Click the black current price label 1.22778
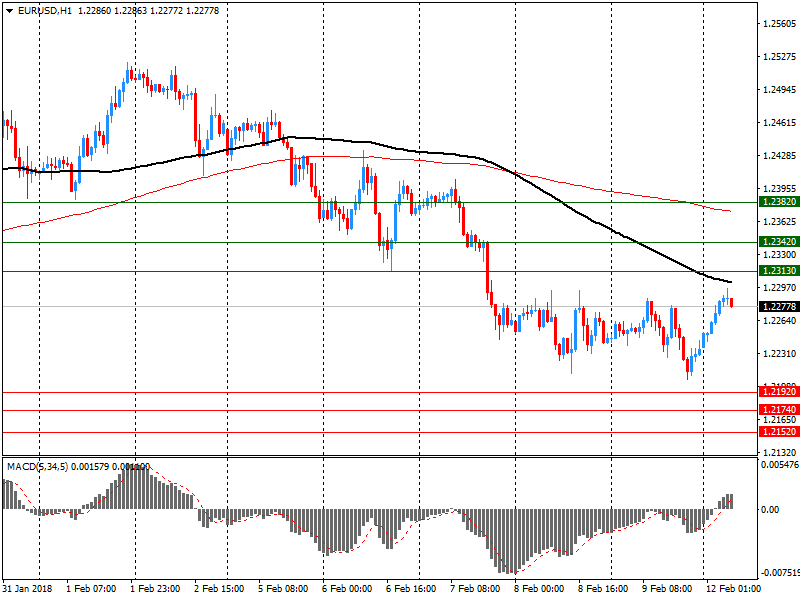 pyautogui.click(x=777, y=306)
